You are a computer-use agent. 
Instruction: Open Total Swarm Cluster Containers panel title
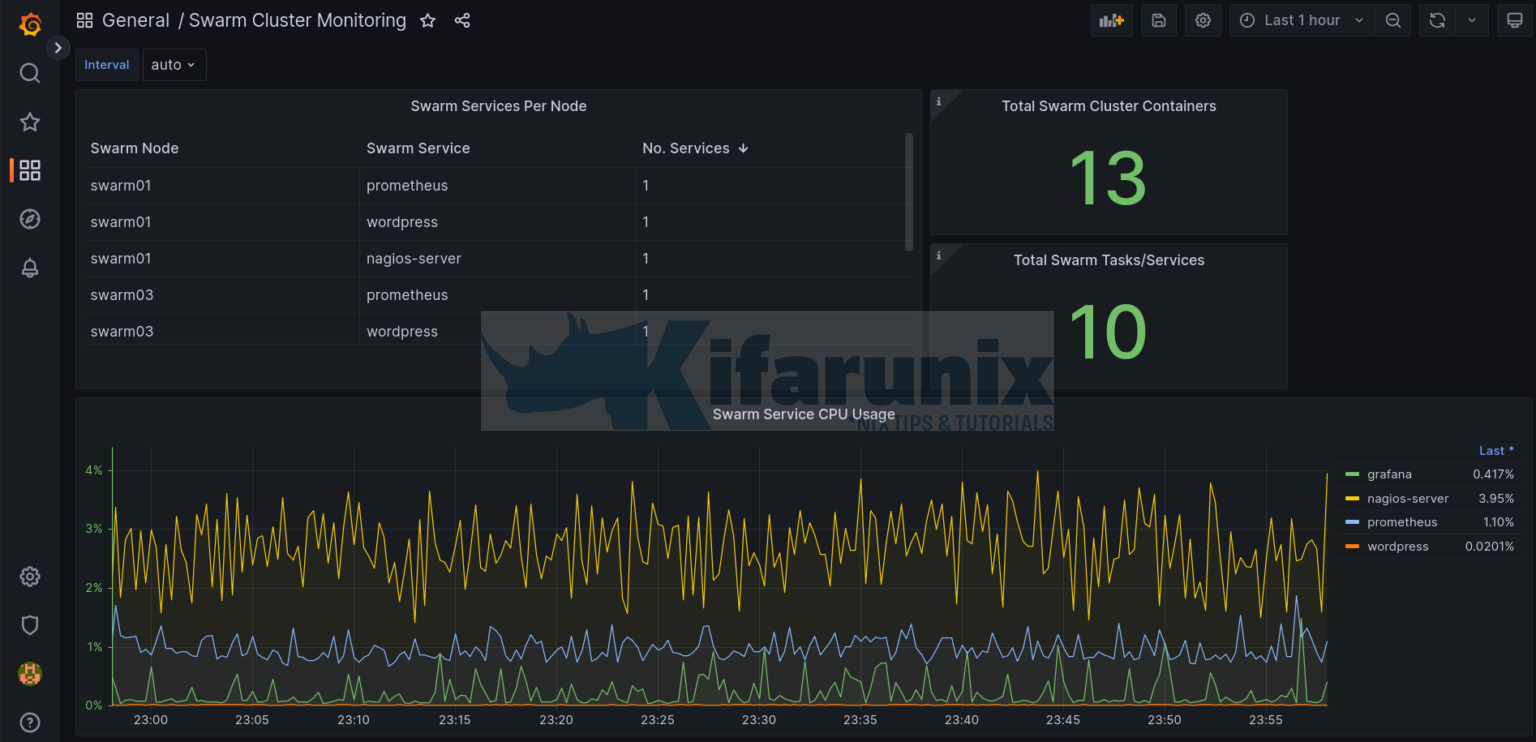click(1109, 106)
